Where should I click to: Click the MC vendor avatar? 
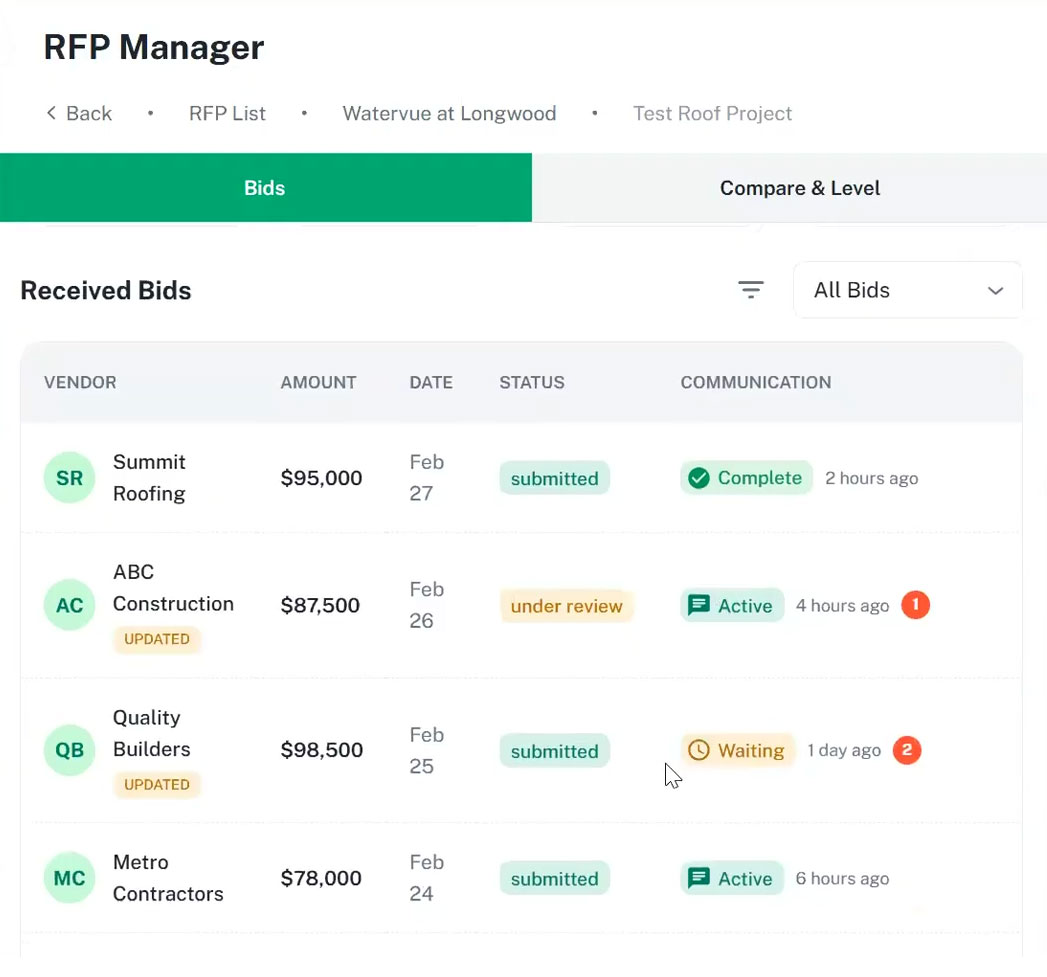69,877
